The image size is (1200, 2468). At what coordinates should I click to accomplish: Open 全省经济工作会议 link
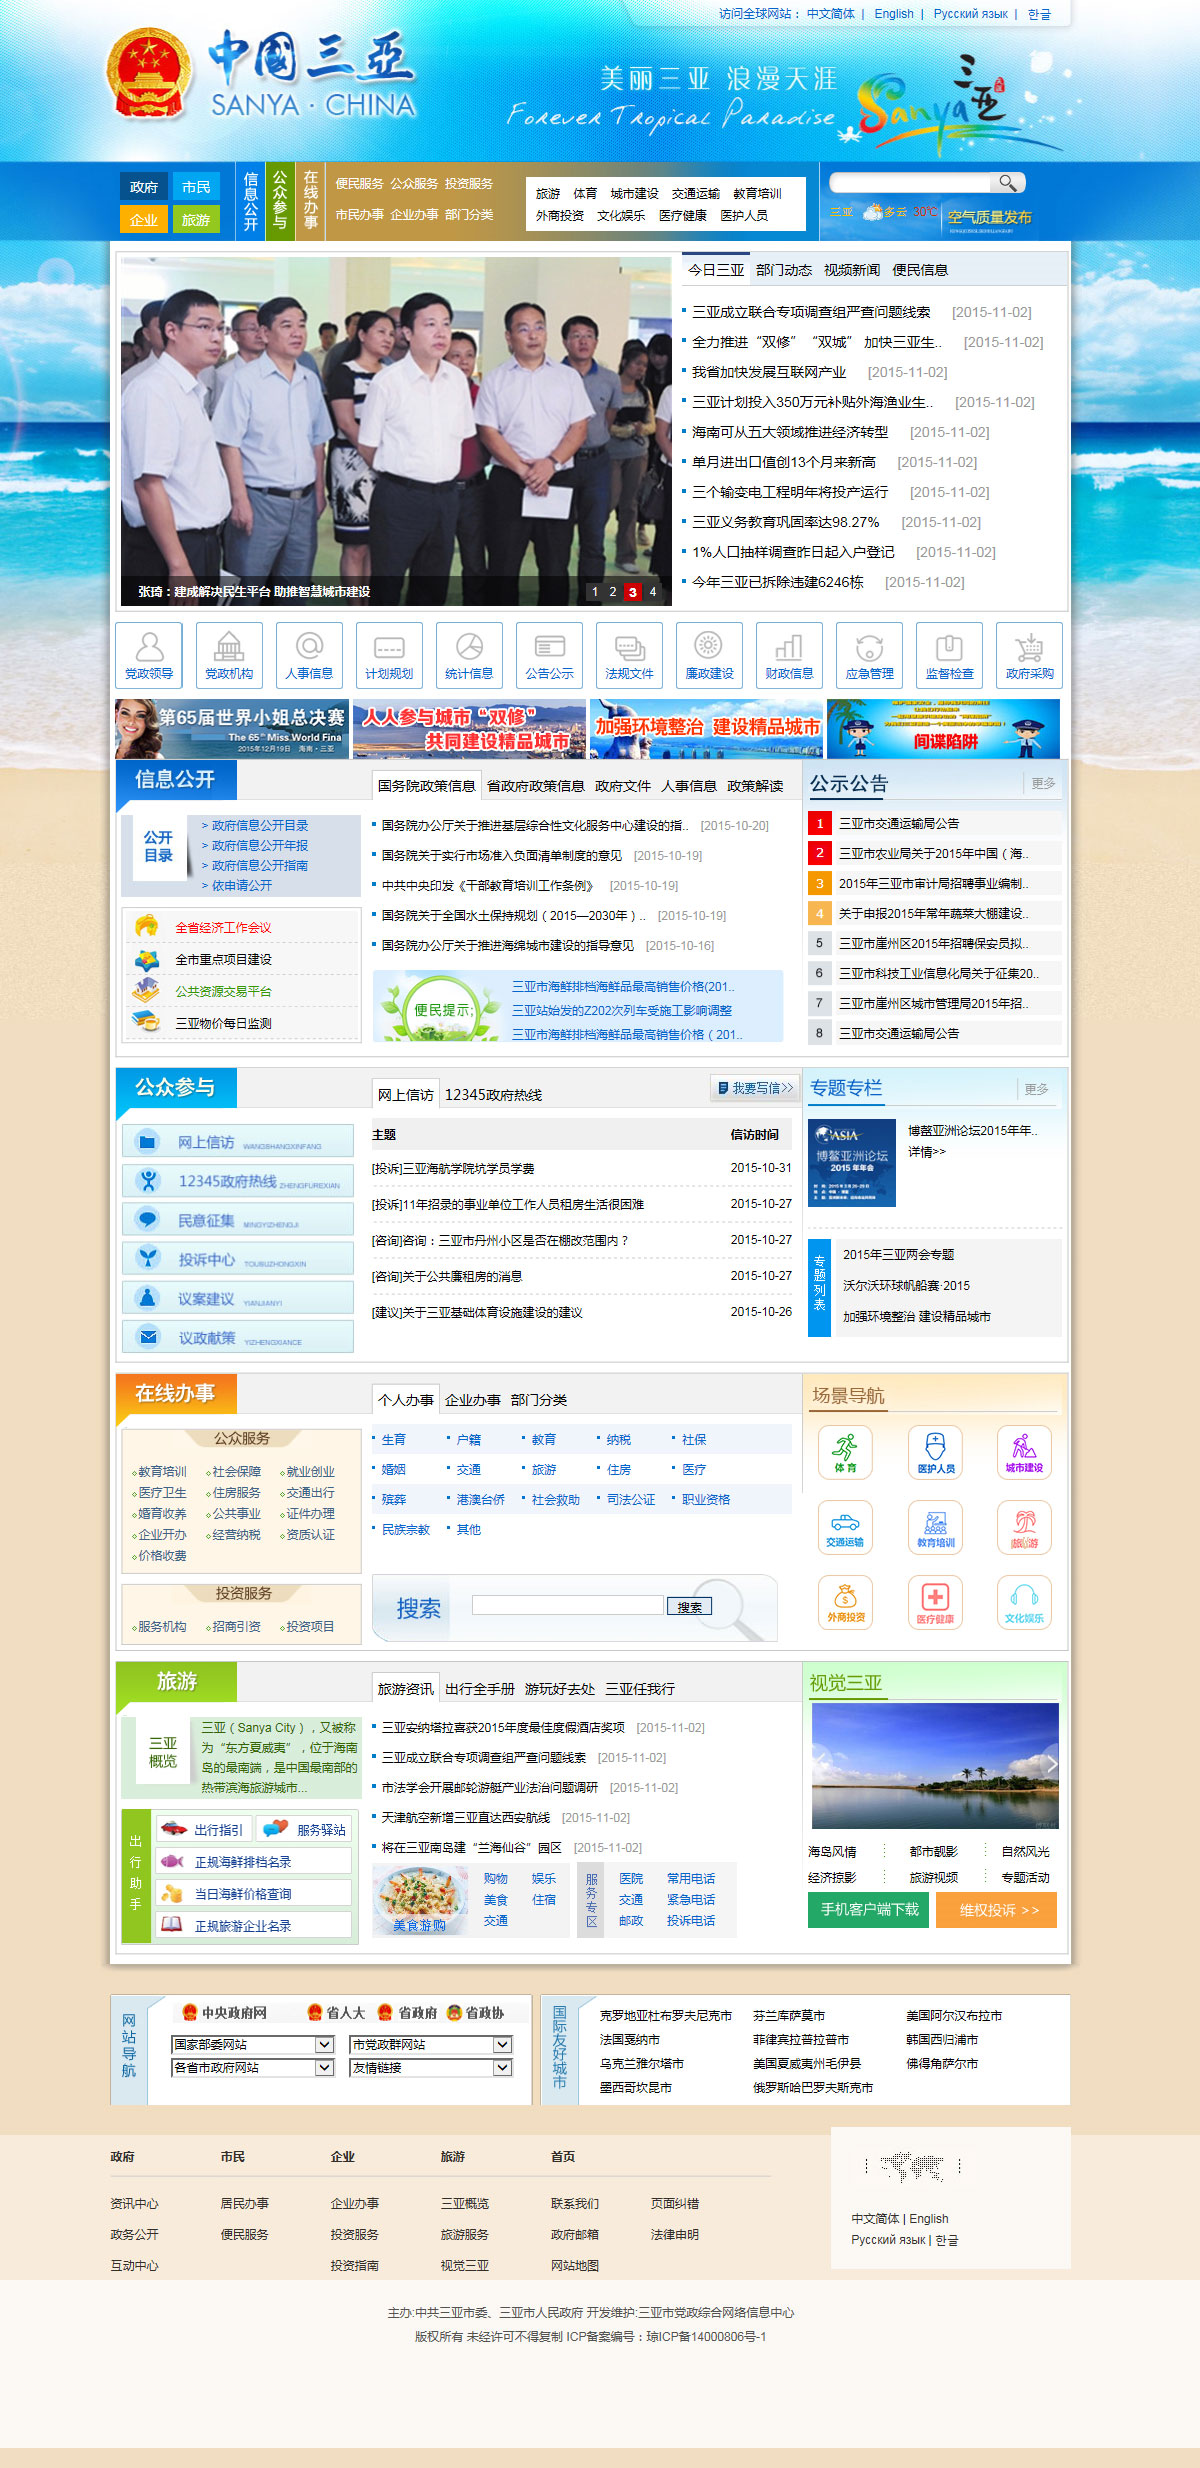click(223, 928)
